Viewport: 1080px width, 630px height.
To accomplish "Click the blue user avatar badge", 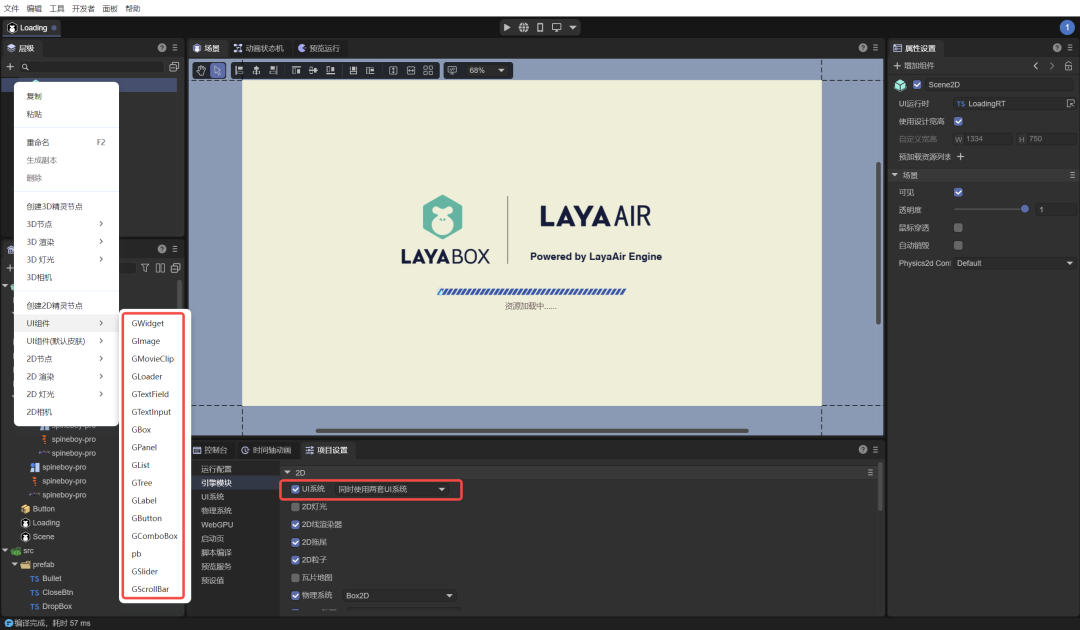I will 1067,28.
